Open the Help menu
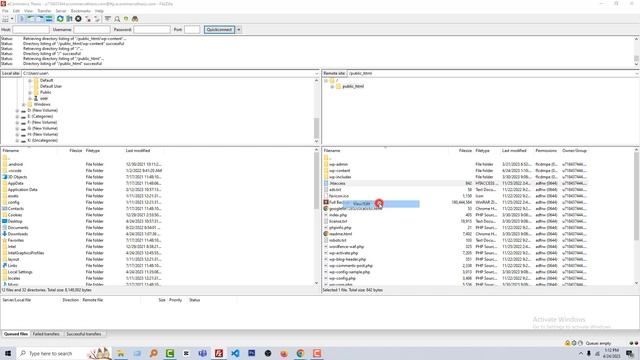The image size is (640, 360). [99, 11]
